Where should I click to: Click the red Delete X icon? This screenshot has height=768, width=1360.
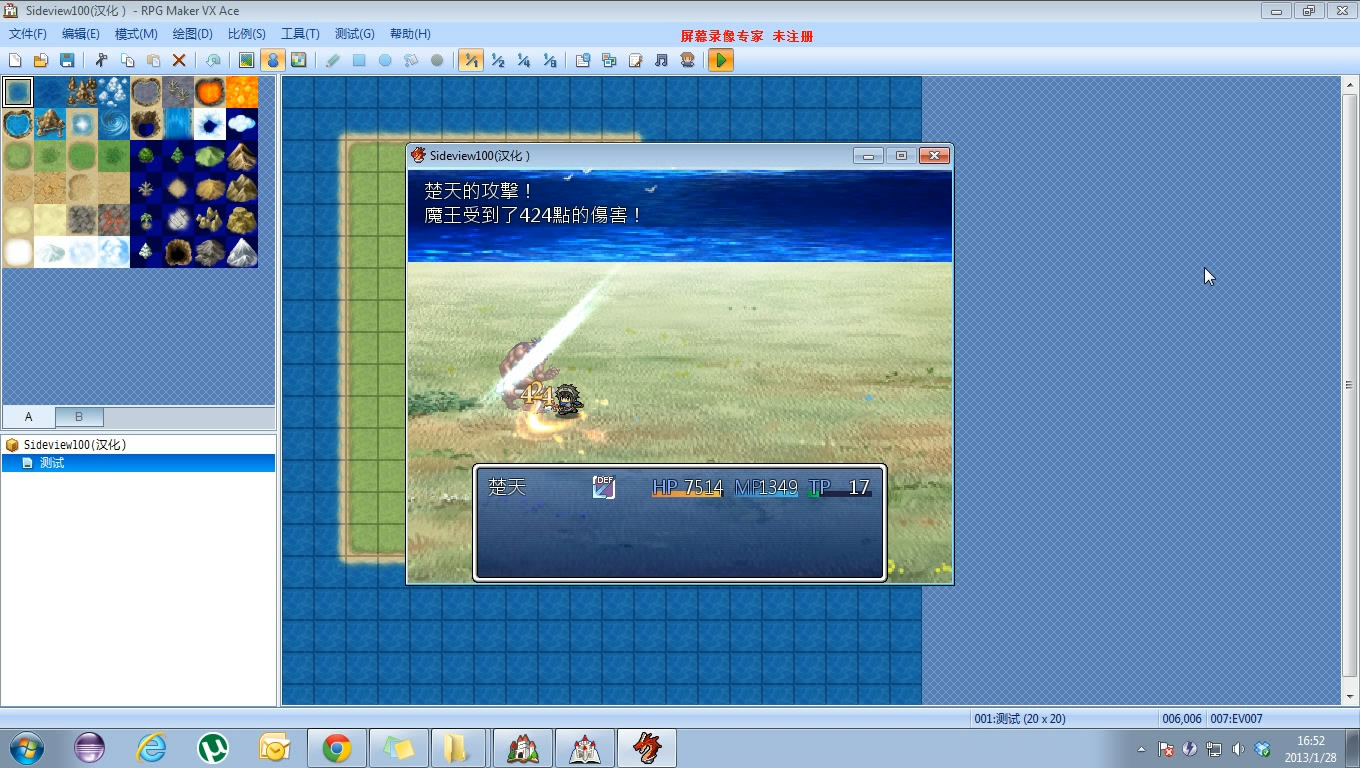tap(179, 60)
